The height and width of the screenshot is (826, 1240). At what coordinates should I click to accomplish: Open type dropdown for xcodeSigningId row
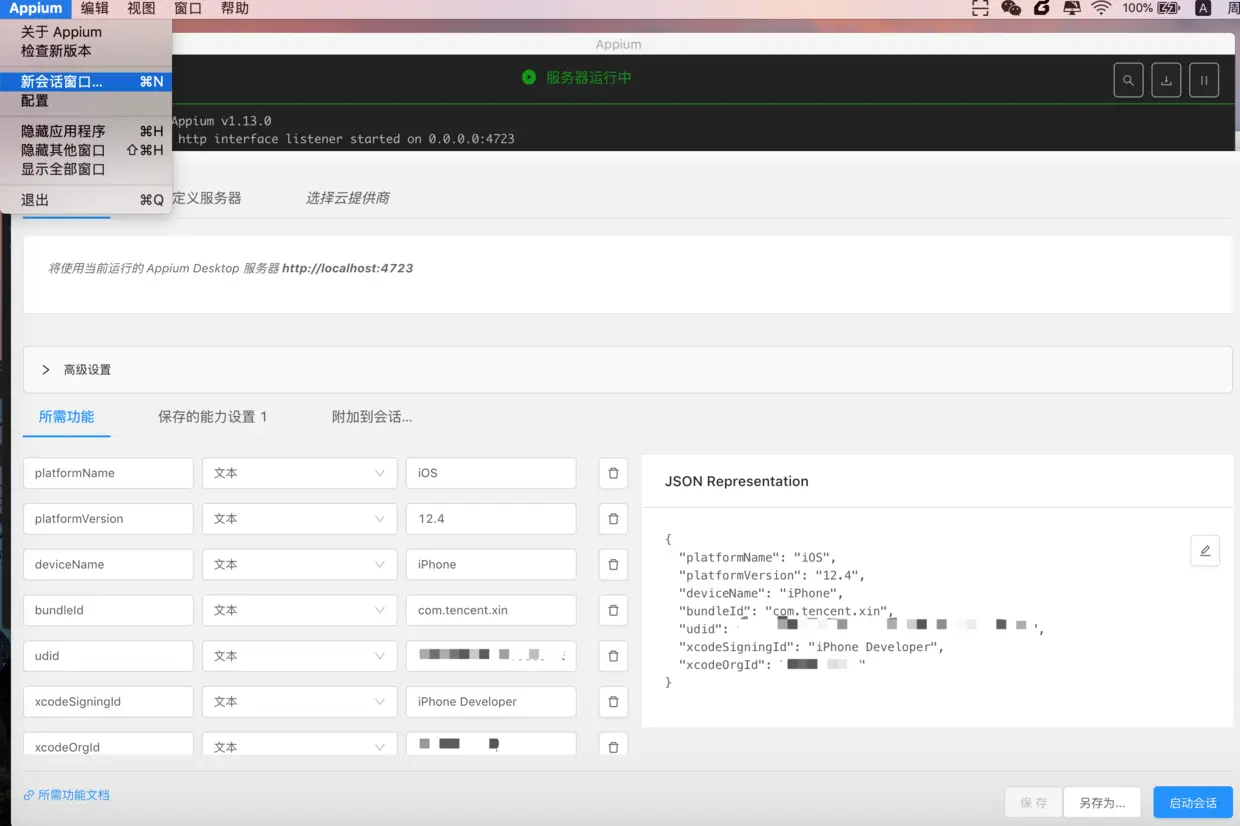pos(300,702)
